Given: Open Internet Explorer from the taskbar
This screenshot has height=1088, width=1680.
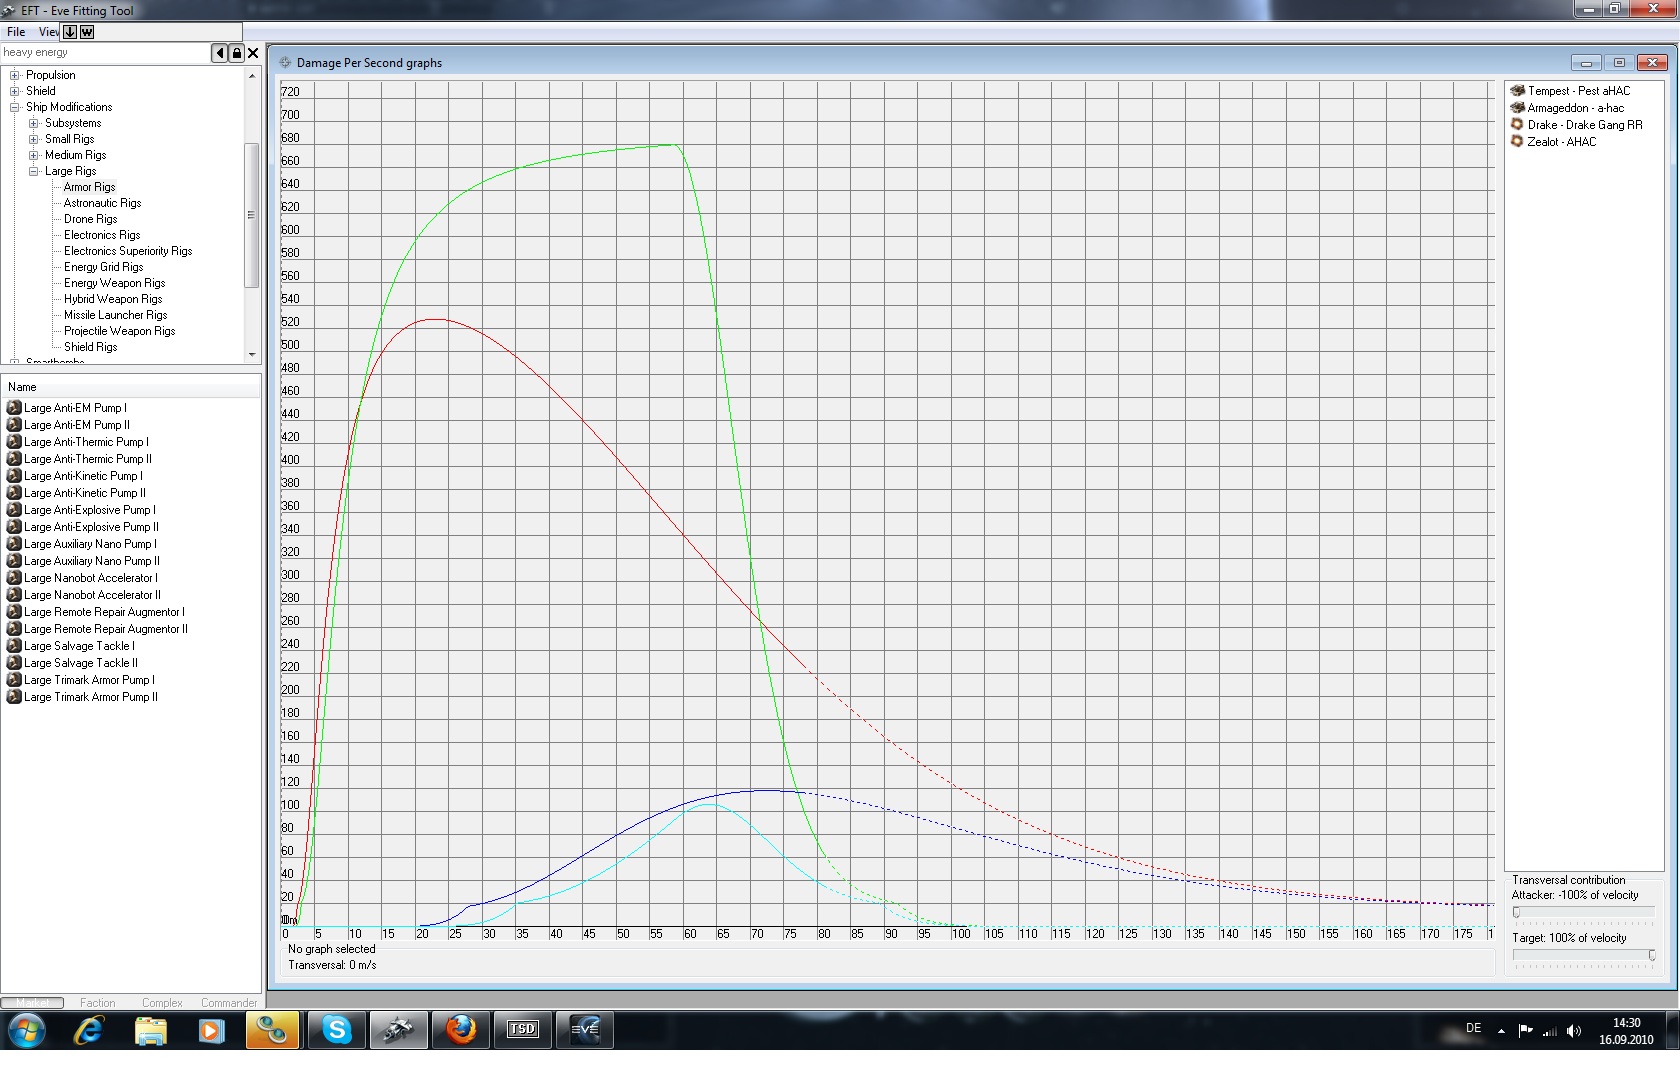Looking at the screenshot, I should click(x=89, y=1029).
